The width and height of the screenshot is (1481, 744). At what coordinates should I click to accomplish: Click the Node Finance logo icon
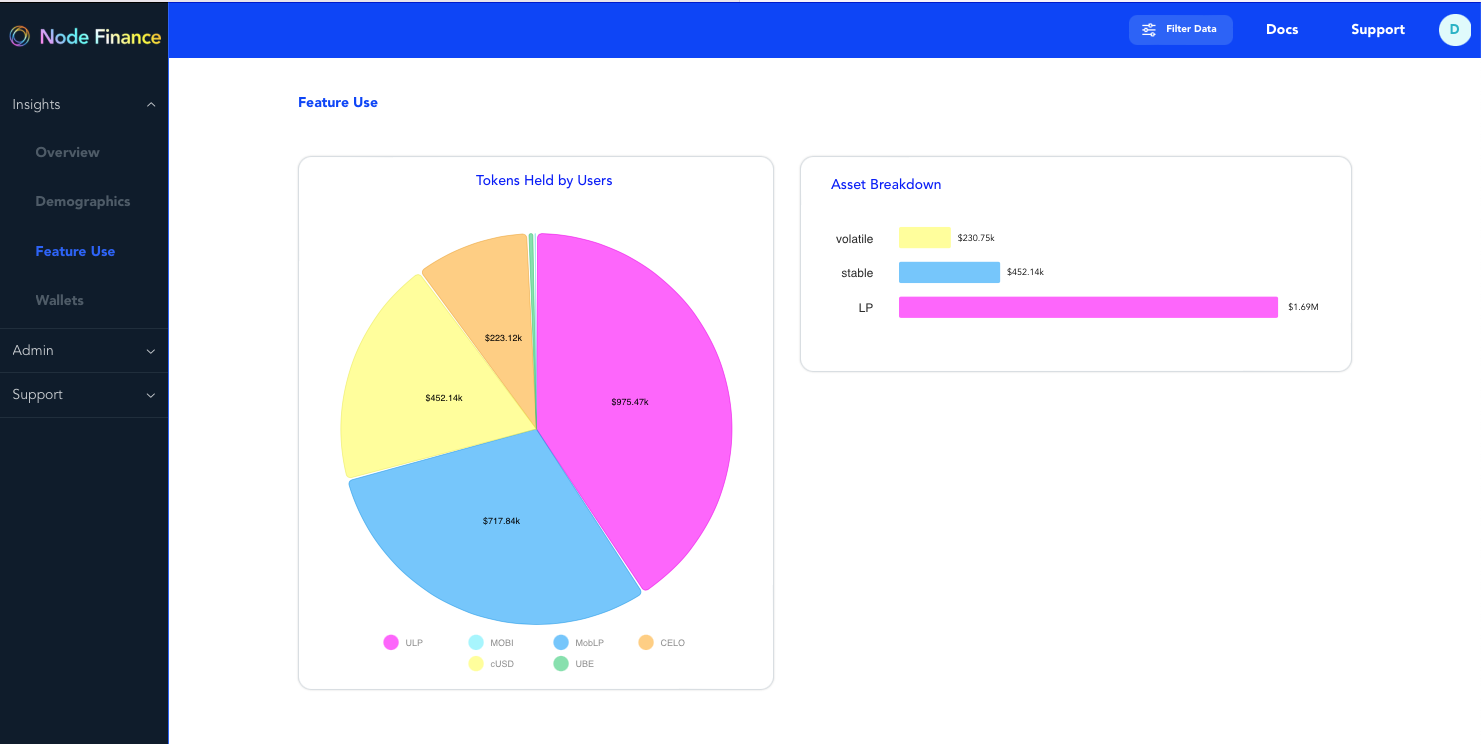point(20,37)
